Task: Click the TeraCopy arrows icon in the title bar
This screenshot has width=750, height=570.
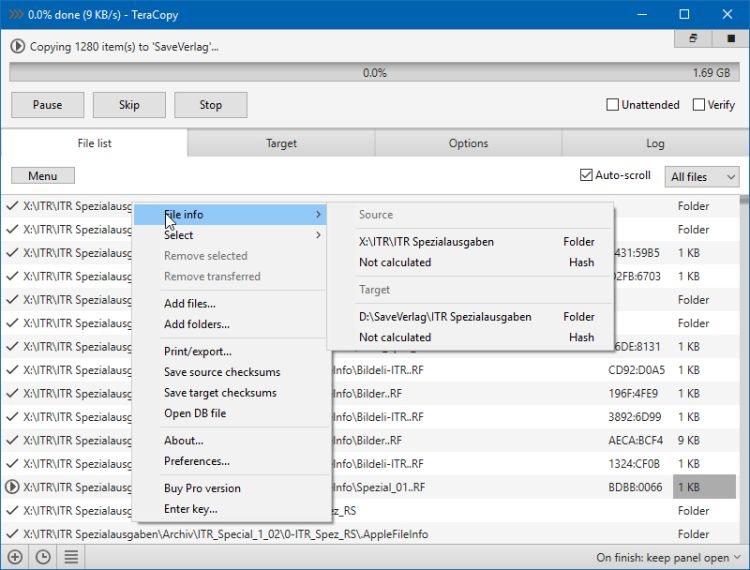Action: [x=16, y=14]
